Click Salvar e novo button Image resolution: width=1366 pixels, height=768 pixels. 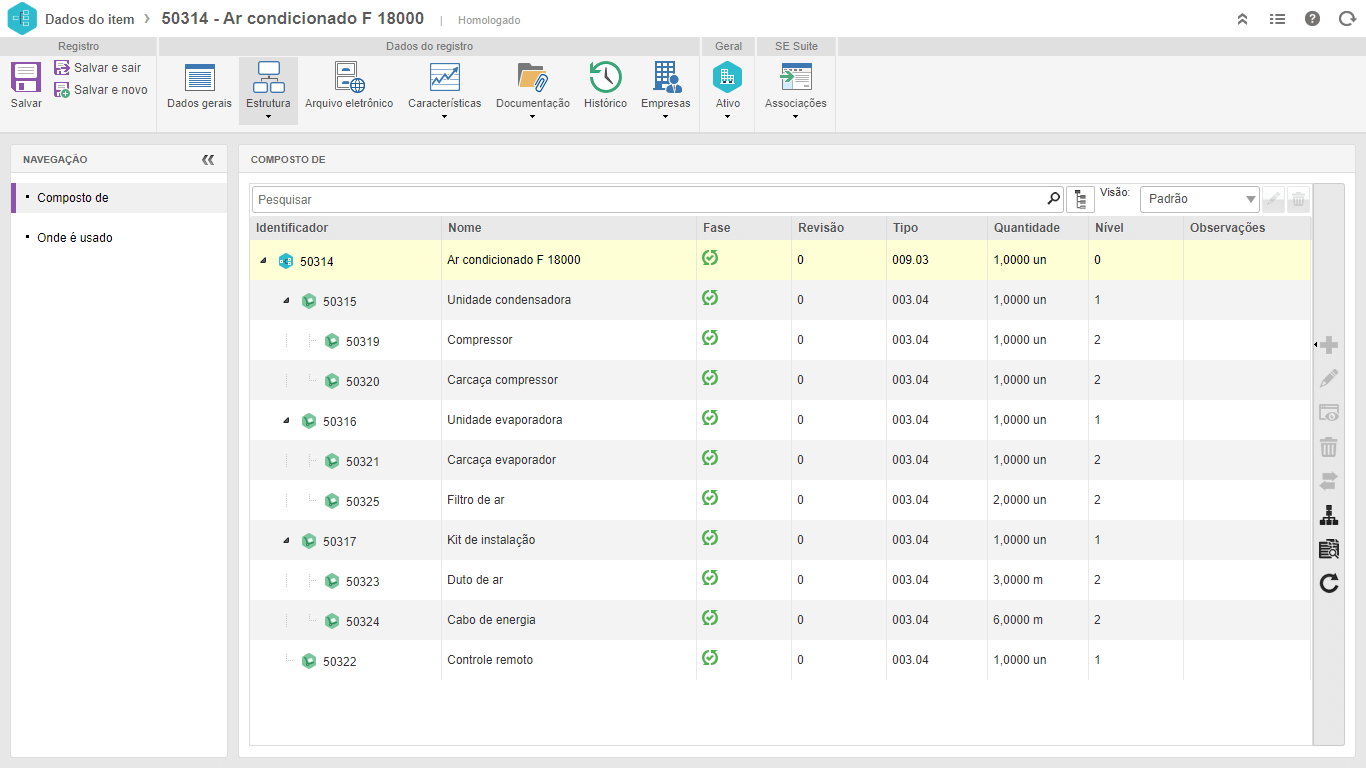tap(101, 90)
